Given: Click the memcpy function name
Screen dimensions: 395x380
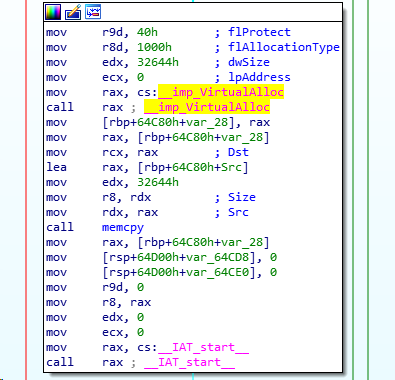Looking at the screenshot, I should click(123, 227).
